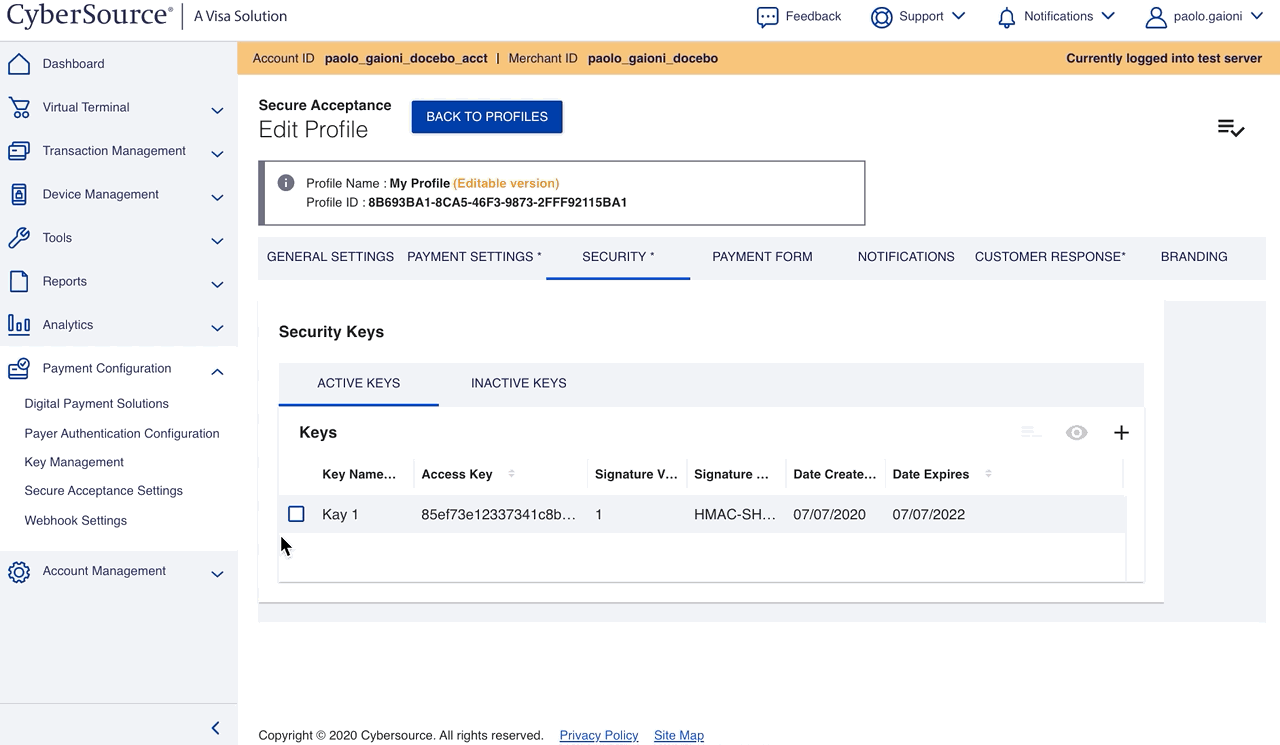Collapse the Payment Configuration section
The width and height of the screenshot is (1280, 745).
point(217,372)
